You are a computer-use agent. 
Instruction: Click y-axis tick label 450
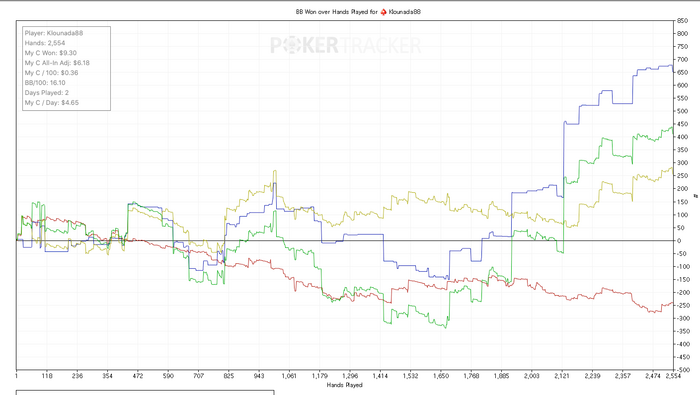[x=682, y=124]
